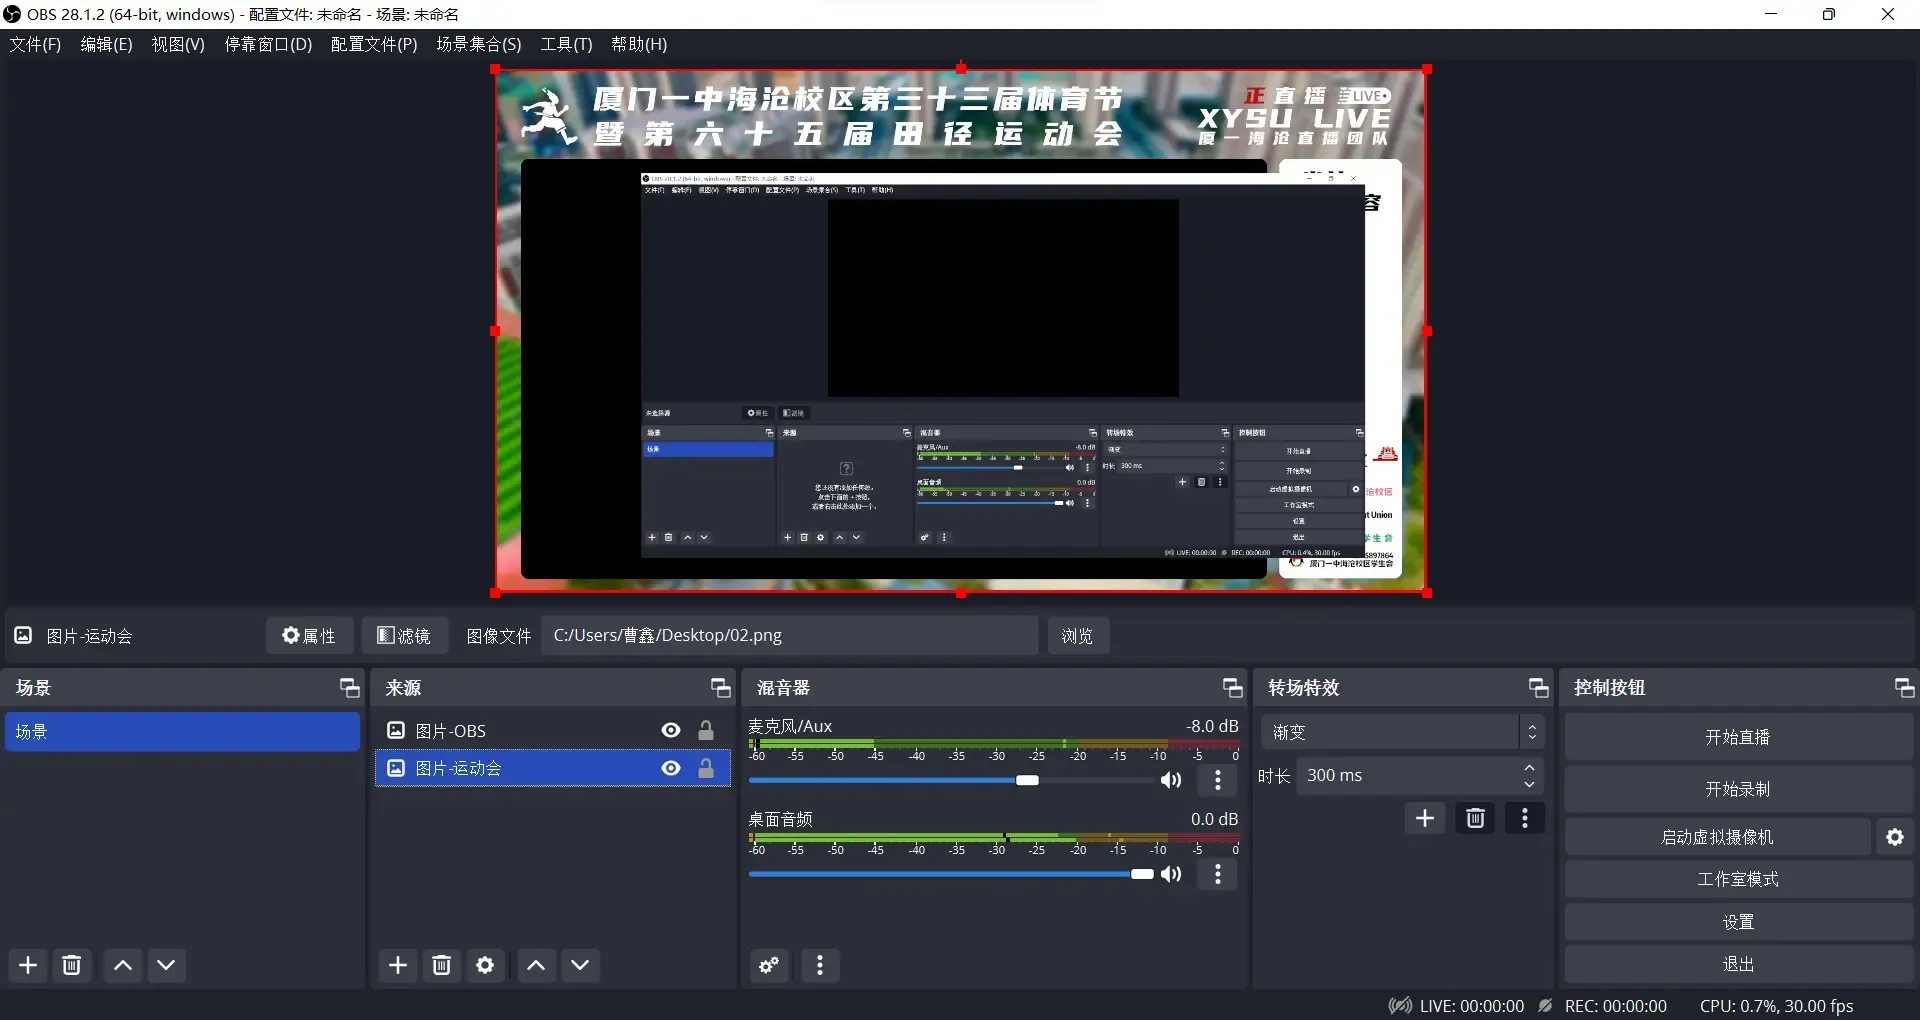Open the 工具(T) menu
This screenshot has height=1020, width=1920.
point(566,44)
